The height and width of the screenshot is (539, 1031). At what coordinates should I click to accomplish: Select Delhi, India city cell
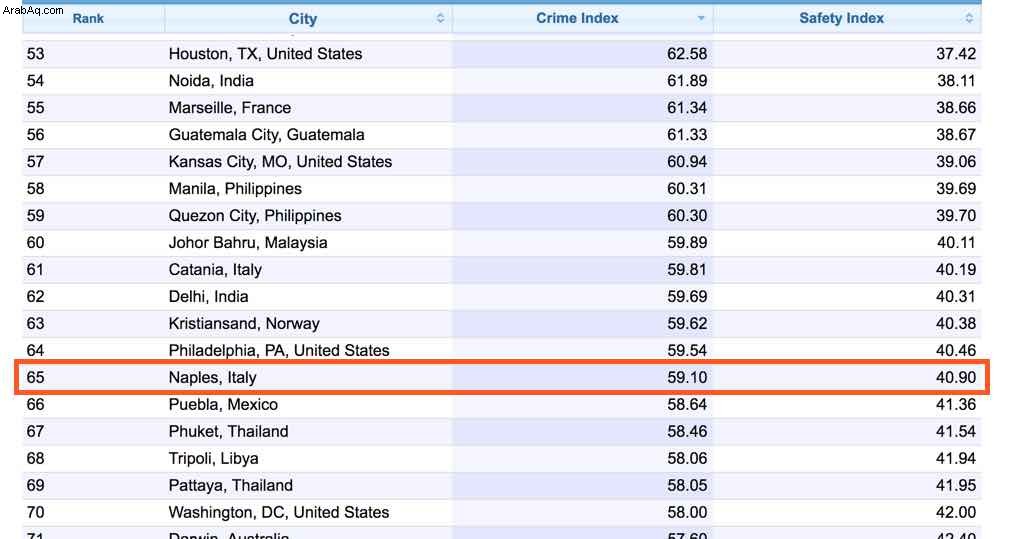coord(208,296)
